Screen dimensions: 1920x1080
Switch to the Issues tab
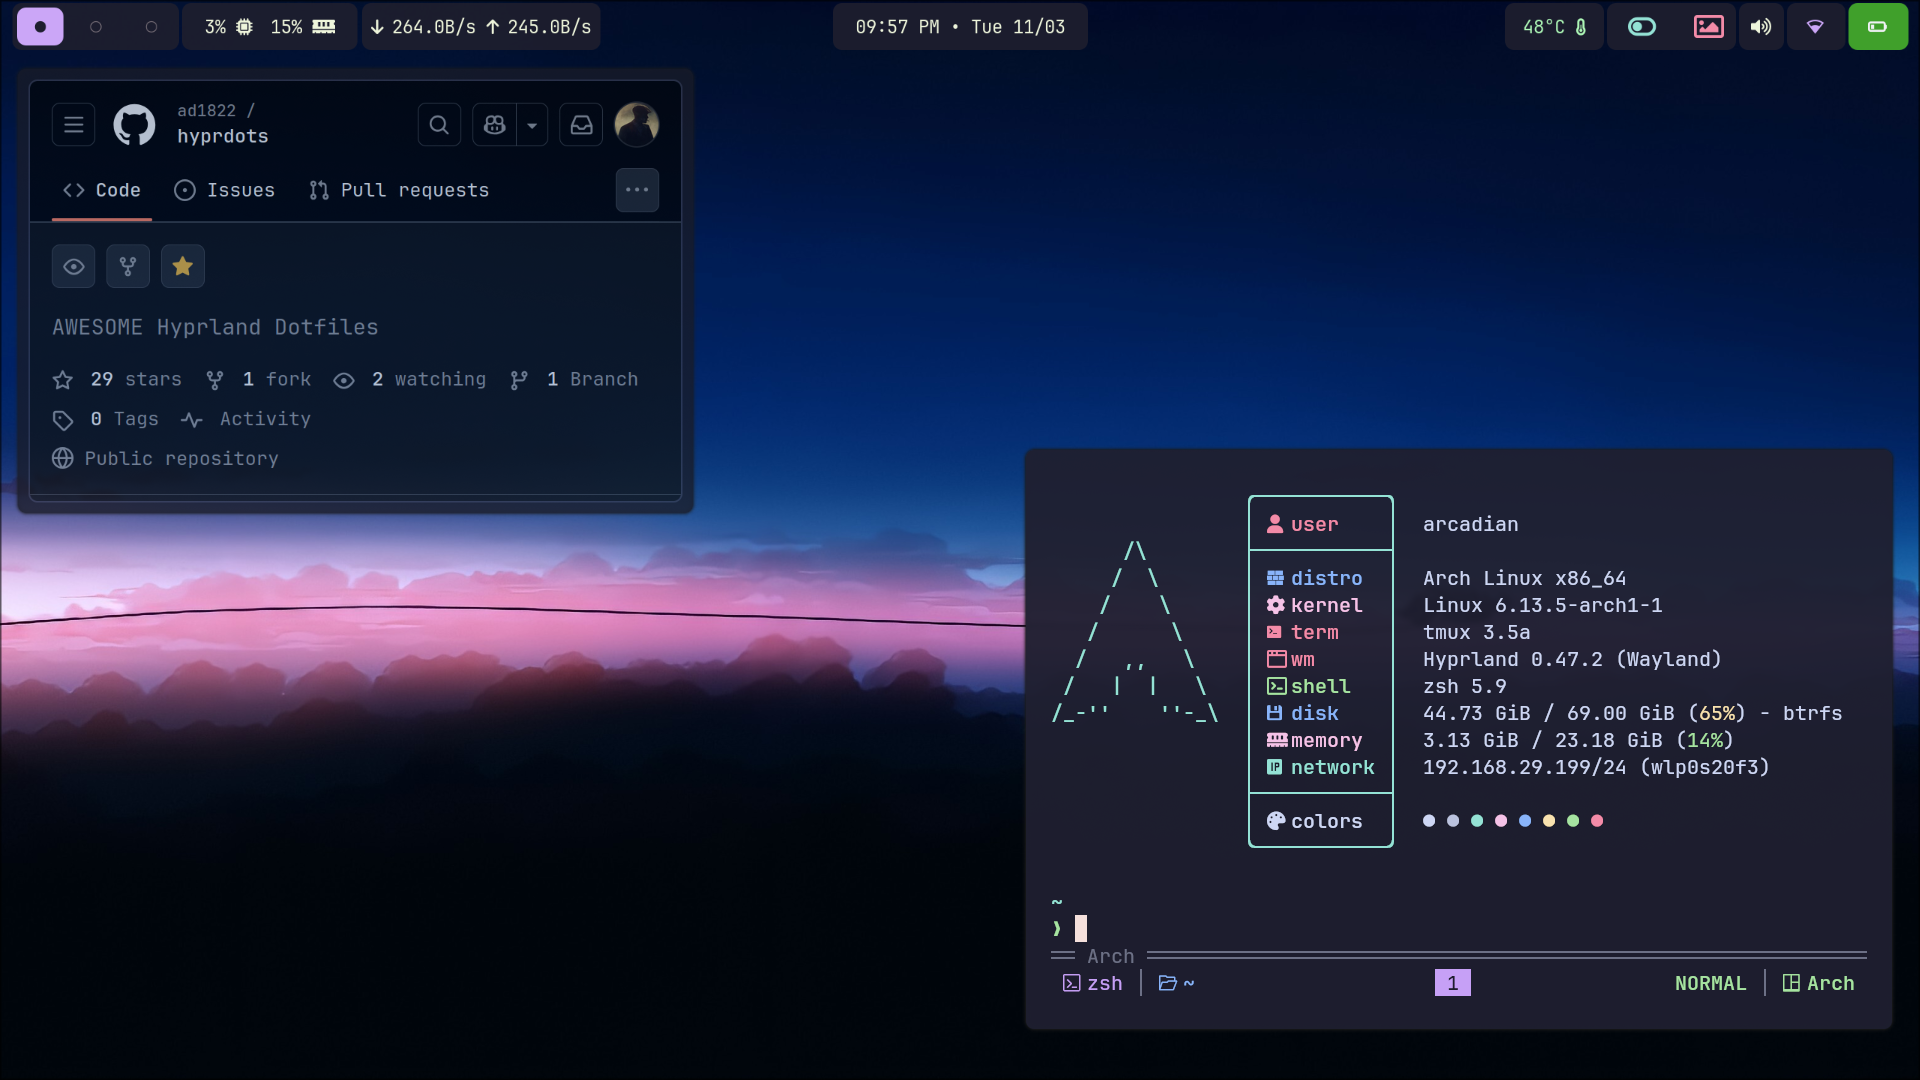tap(224, 190)
